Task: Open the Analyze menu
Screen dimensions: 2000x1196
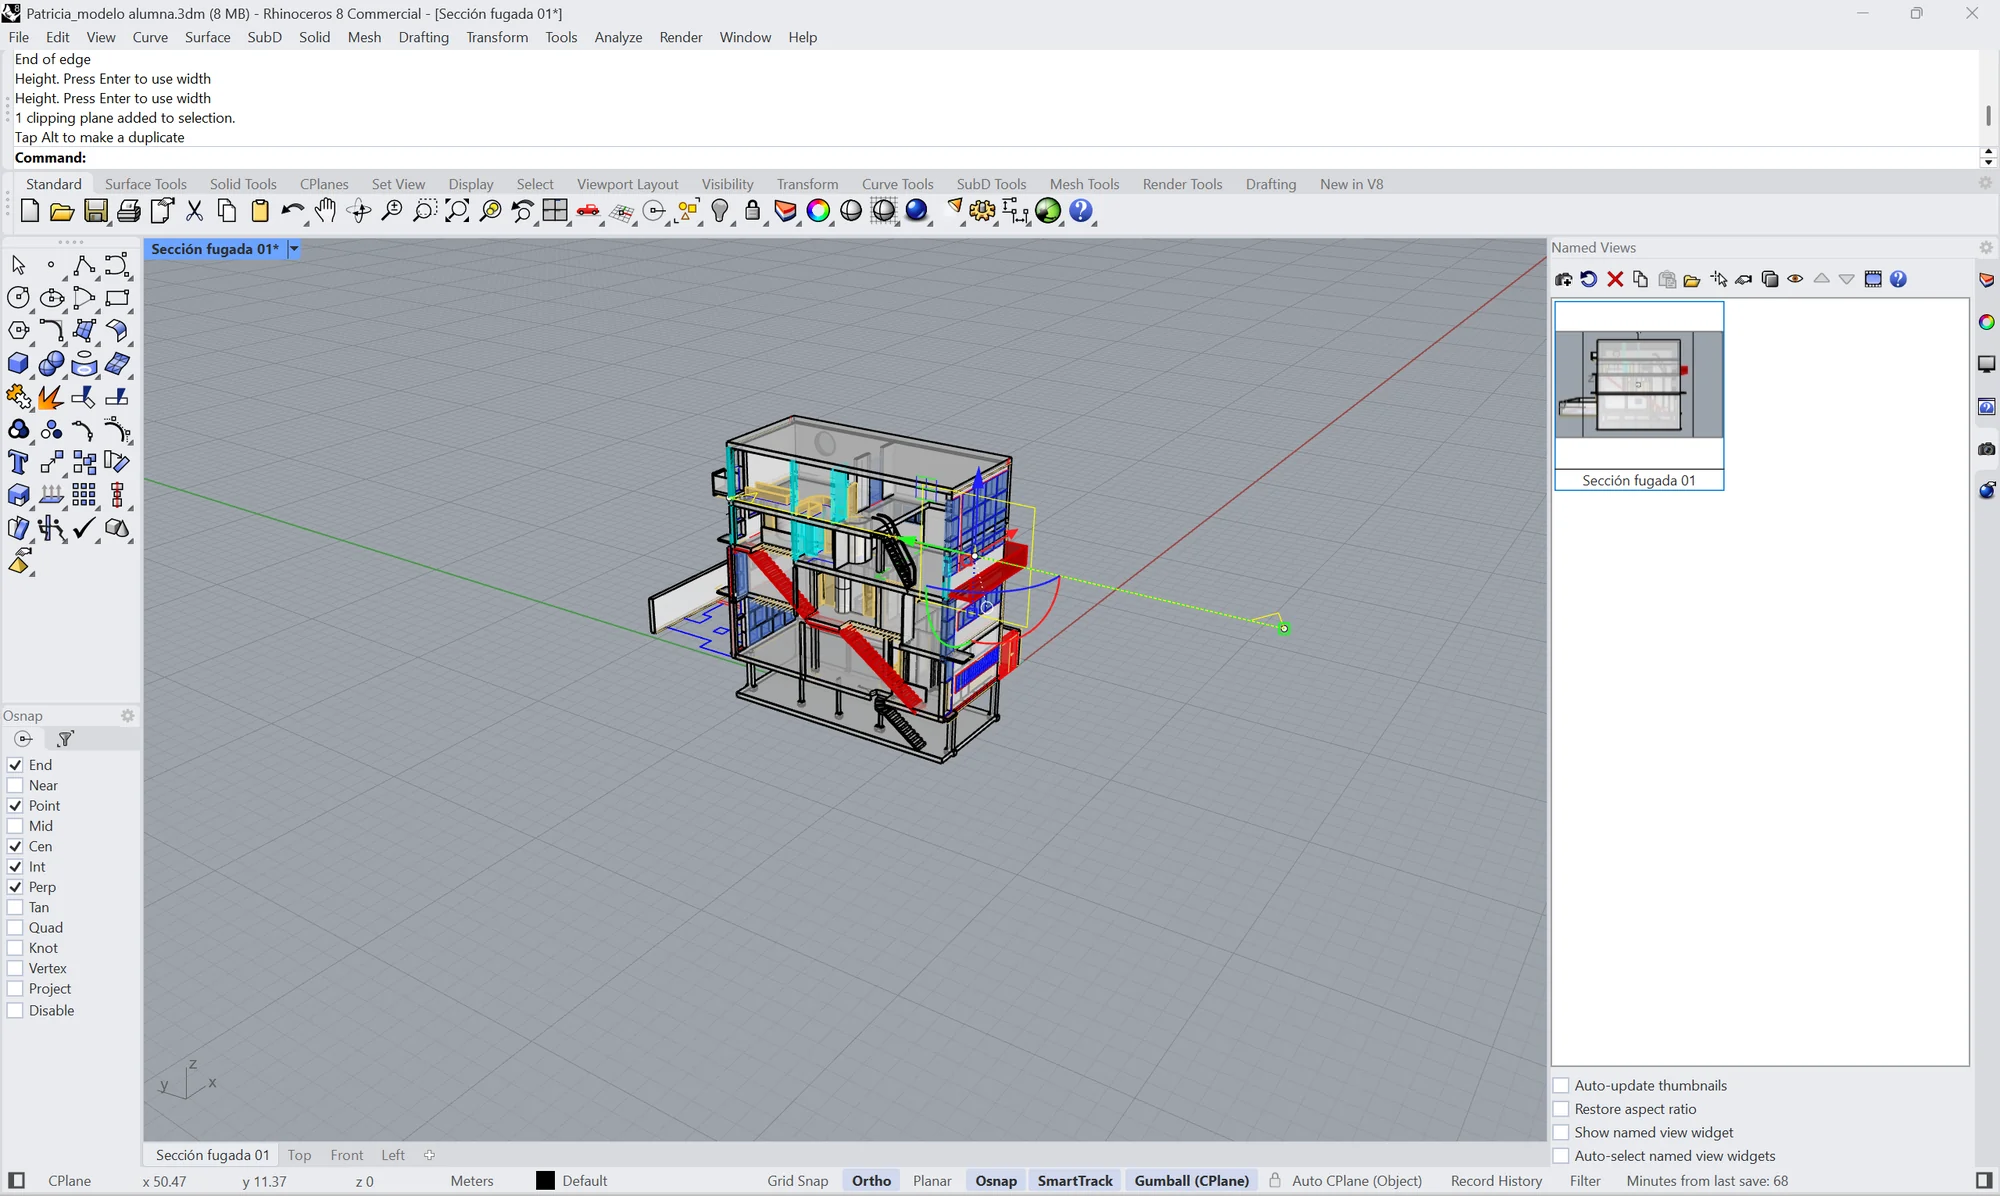Action: pos(618,37)
